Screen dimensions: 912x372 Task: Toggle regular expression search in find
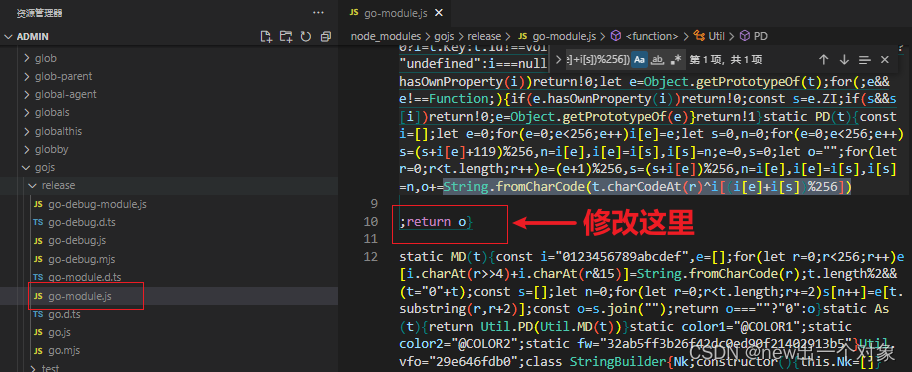[675, 59]
